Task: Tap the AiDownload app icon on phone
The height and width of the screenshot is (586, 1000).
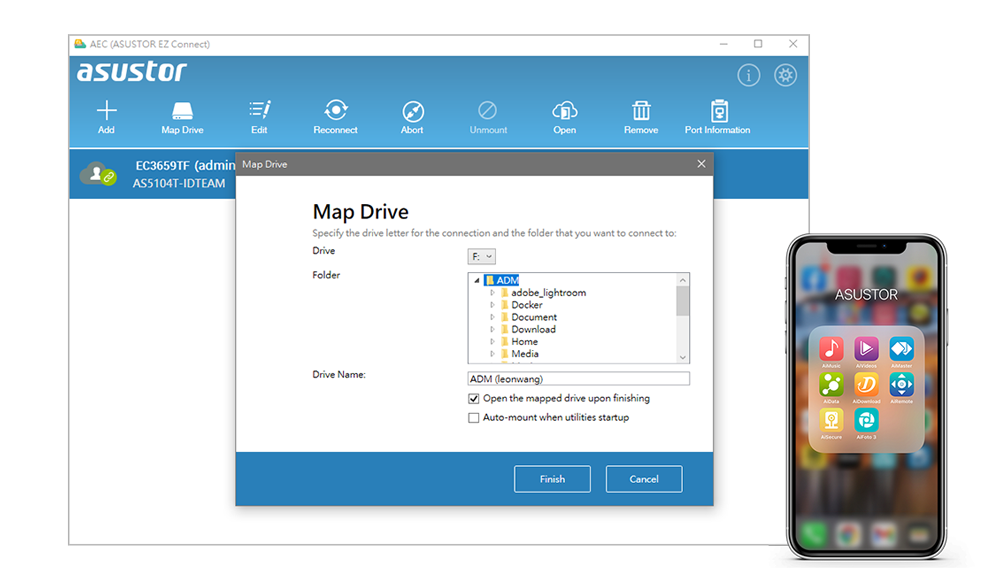Action: tap(866, 385)
